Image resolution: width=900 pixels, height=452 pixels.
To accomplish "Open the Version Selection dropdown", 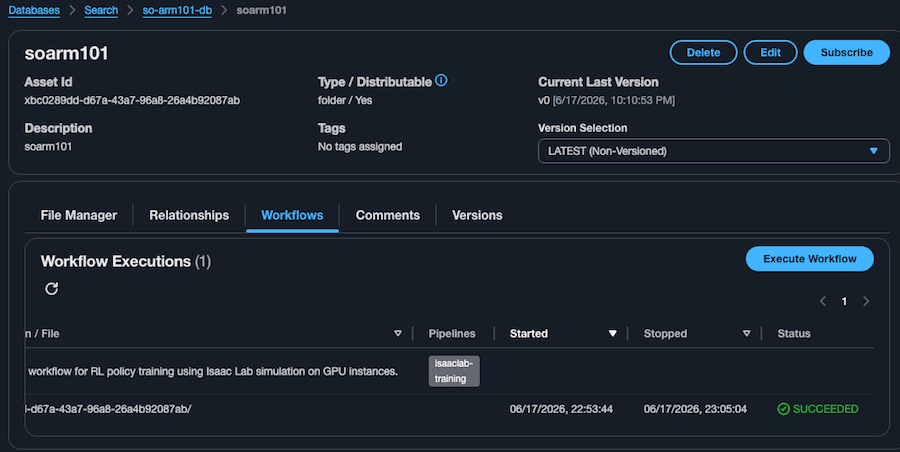I will [x=713, y=151].
